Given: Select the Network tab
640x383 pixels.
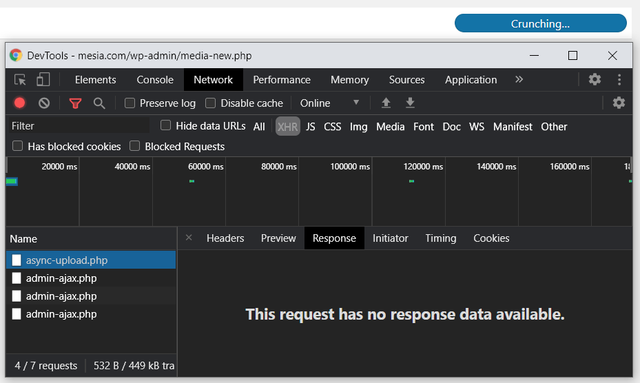Looking at the screenshot, I should pyautogui.click(x=213, y=80).
